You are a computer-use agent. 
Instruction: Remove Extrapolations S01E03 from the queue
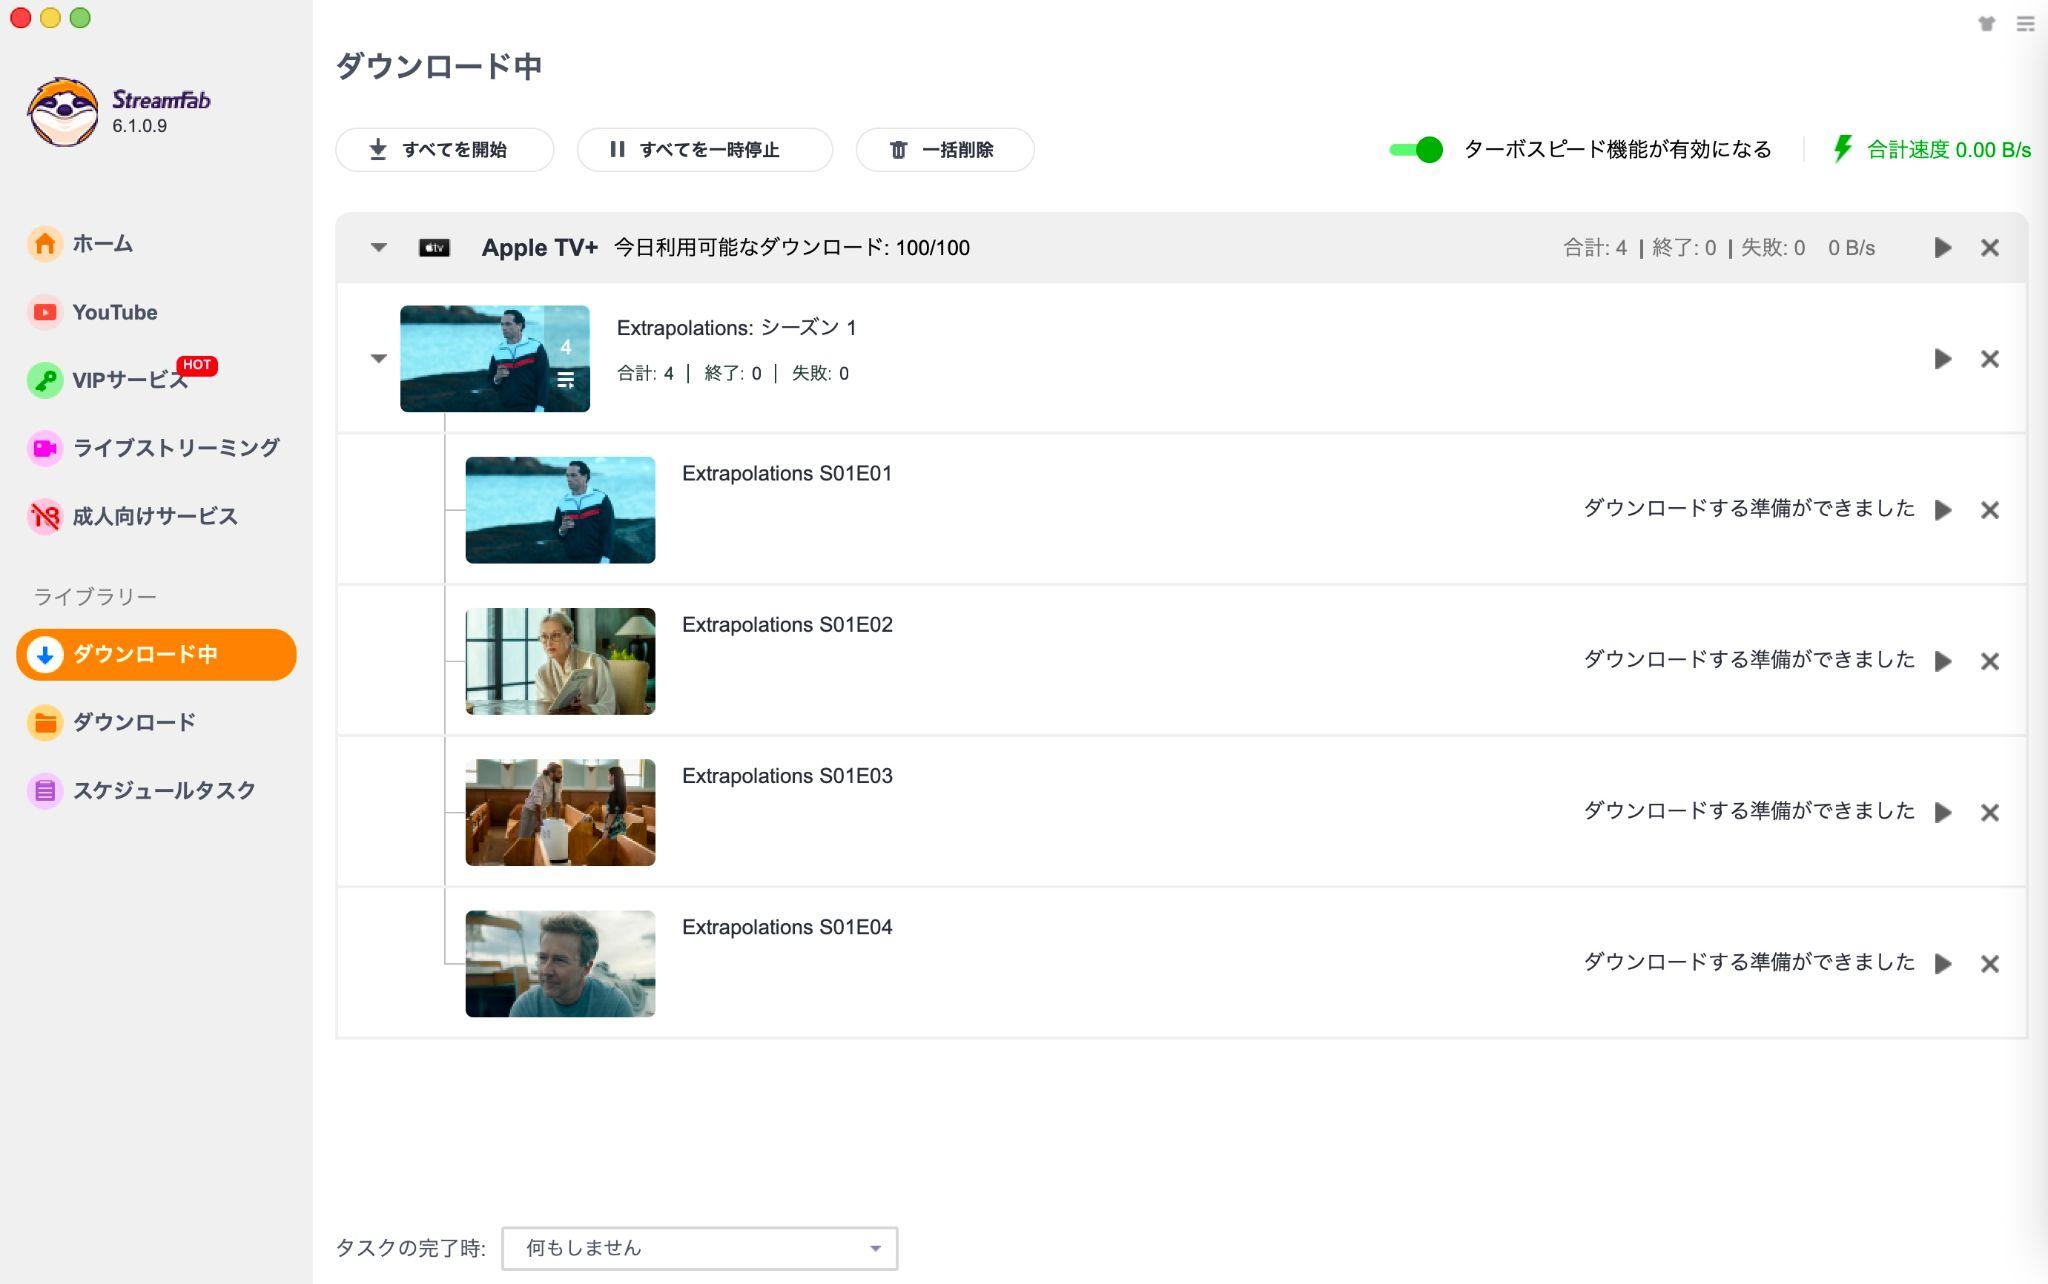[x=1990, y=812]
